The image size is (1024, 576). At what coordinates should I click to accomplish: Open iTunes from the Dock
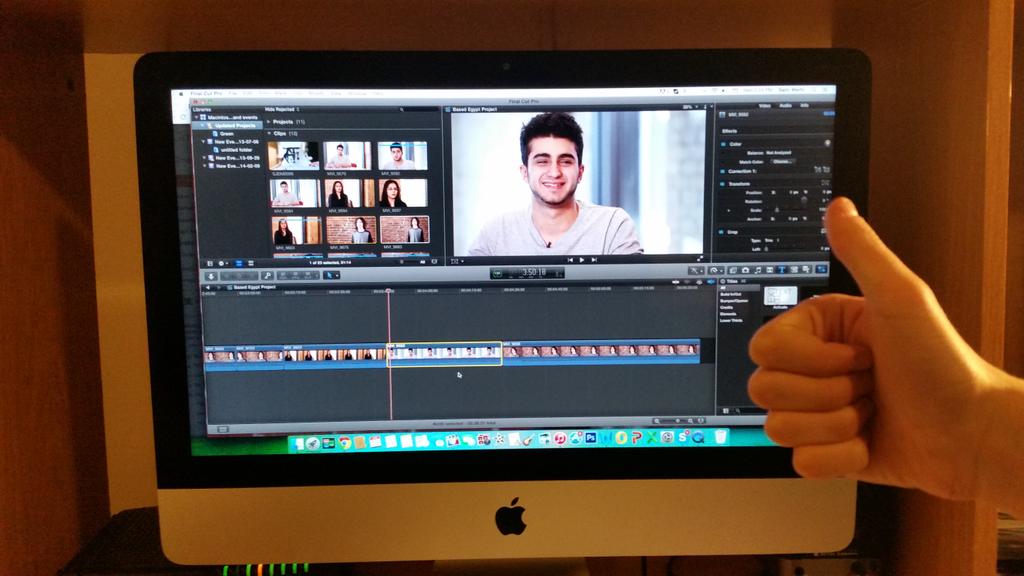[560, 439]
